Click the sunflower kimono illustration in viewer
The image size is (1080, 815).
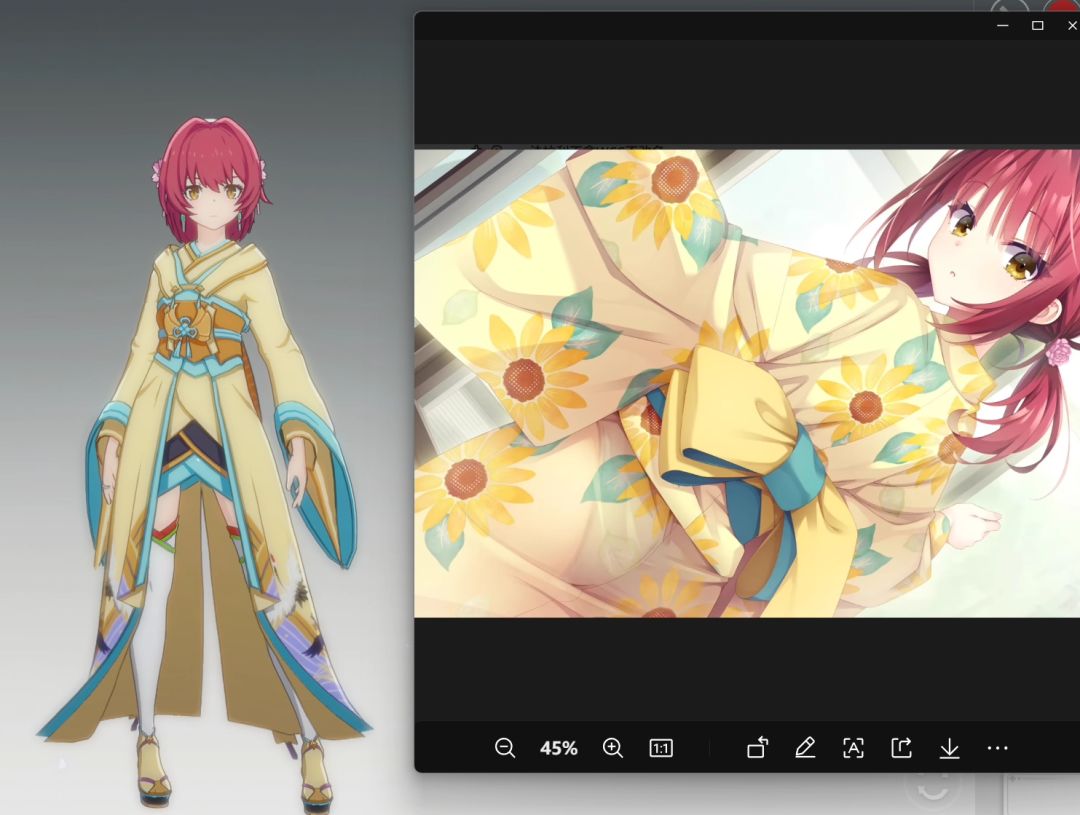[747, 382]
